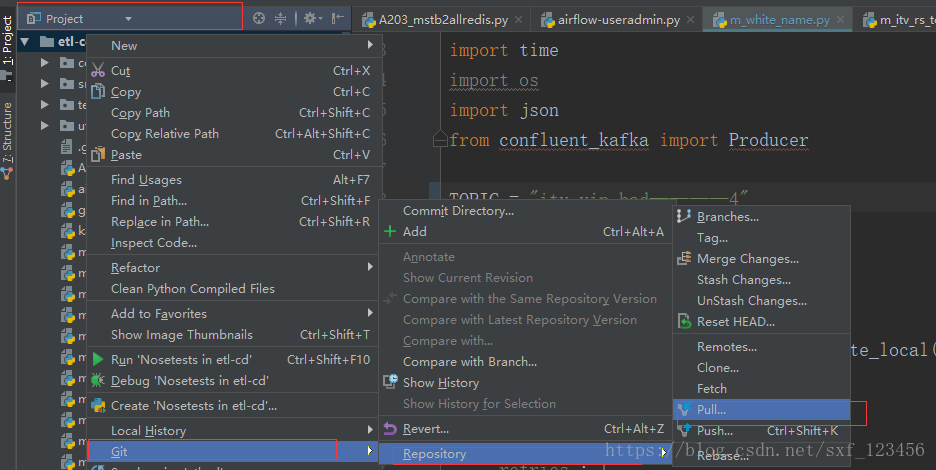Choose Paste from the context menu
The height and width of the screenshot is (470, 936).
234,154
